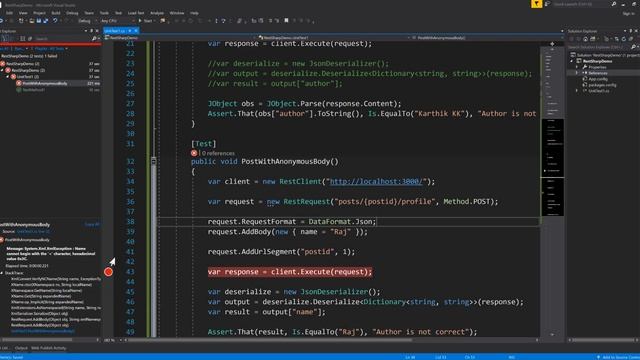Select the passed test below PostWithAnonymousBody
640x360 pixels.
click(33, 90)
